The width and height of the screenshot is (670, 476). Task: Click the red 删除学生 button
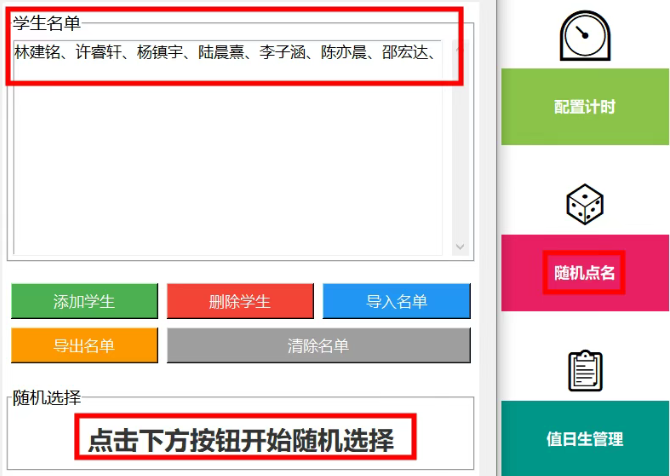click(x=240, y=301)
